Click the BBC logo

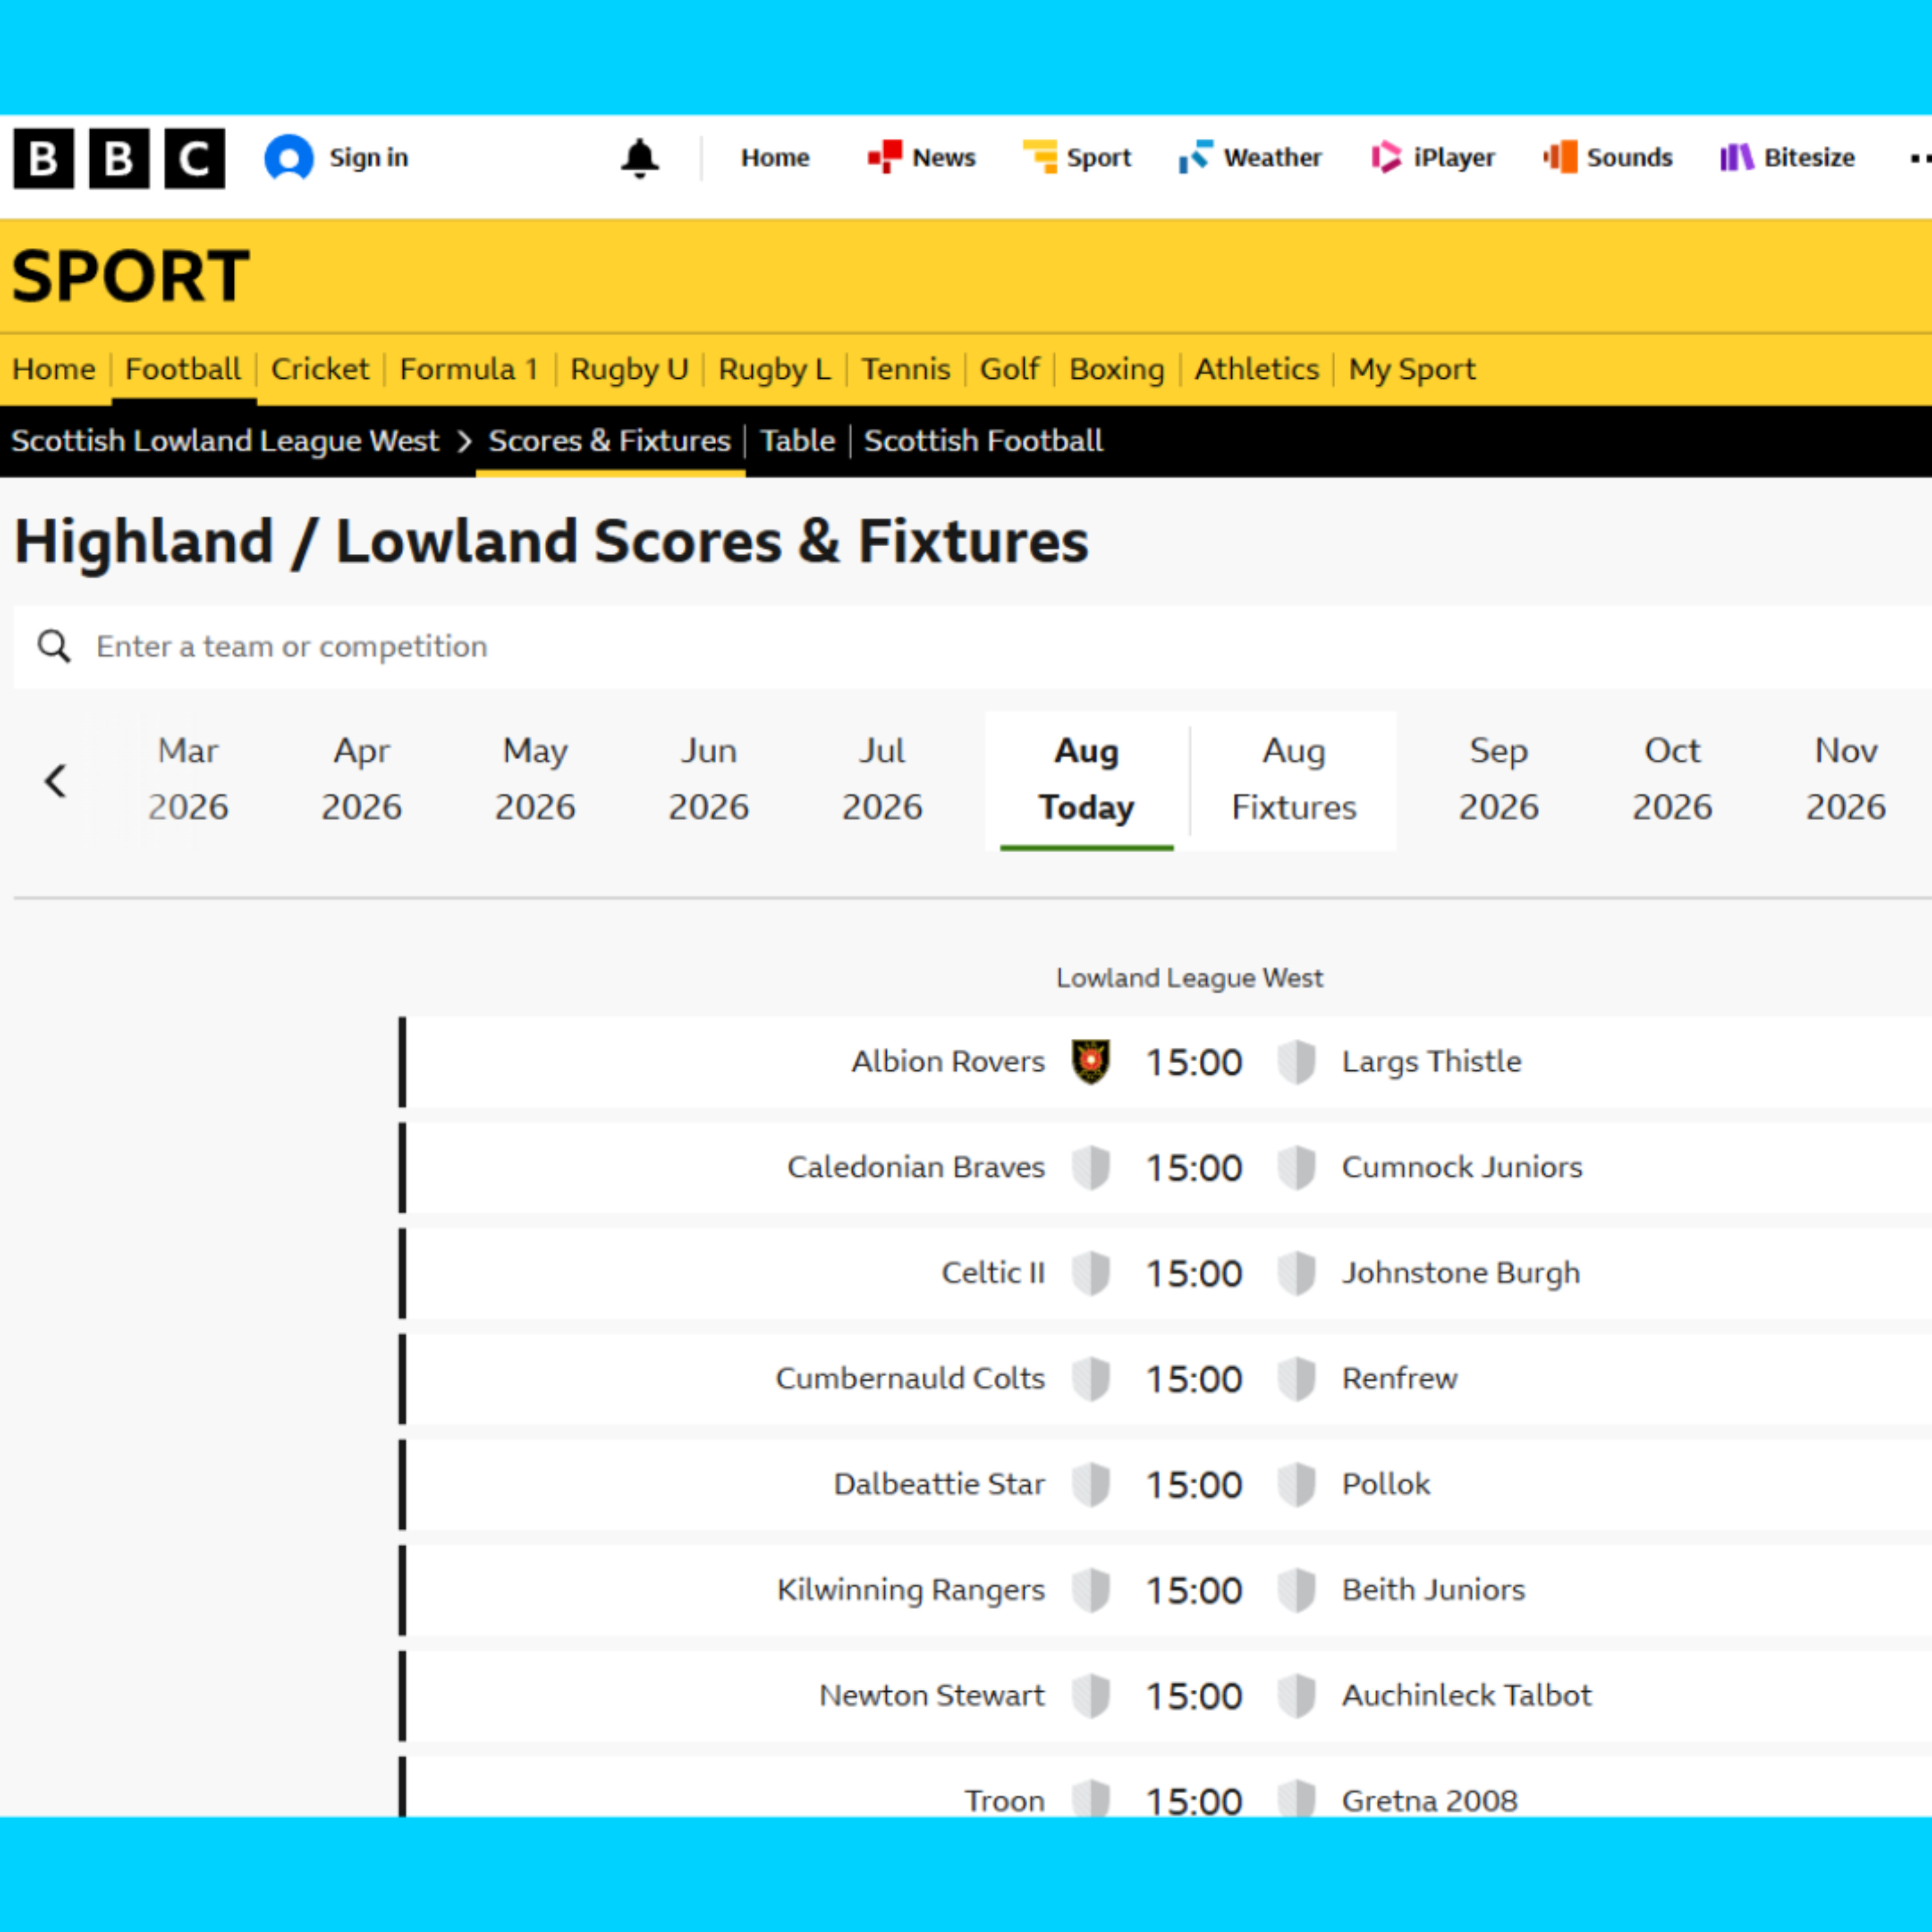119,158
